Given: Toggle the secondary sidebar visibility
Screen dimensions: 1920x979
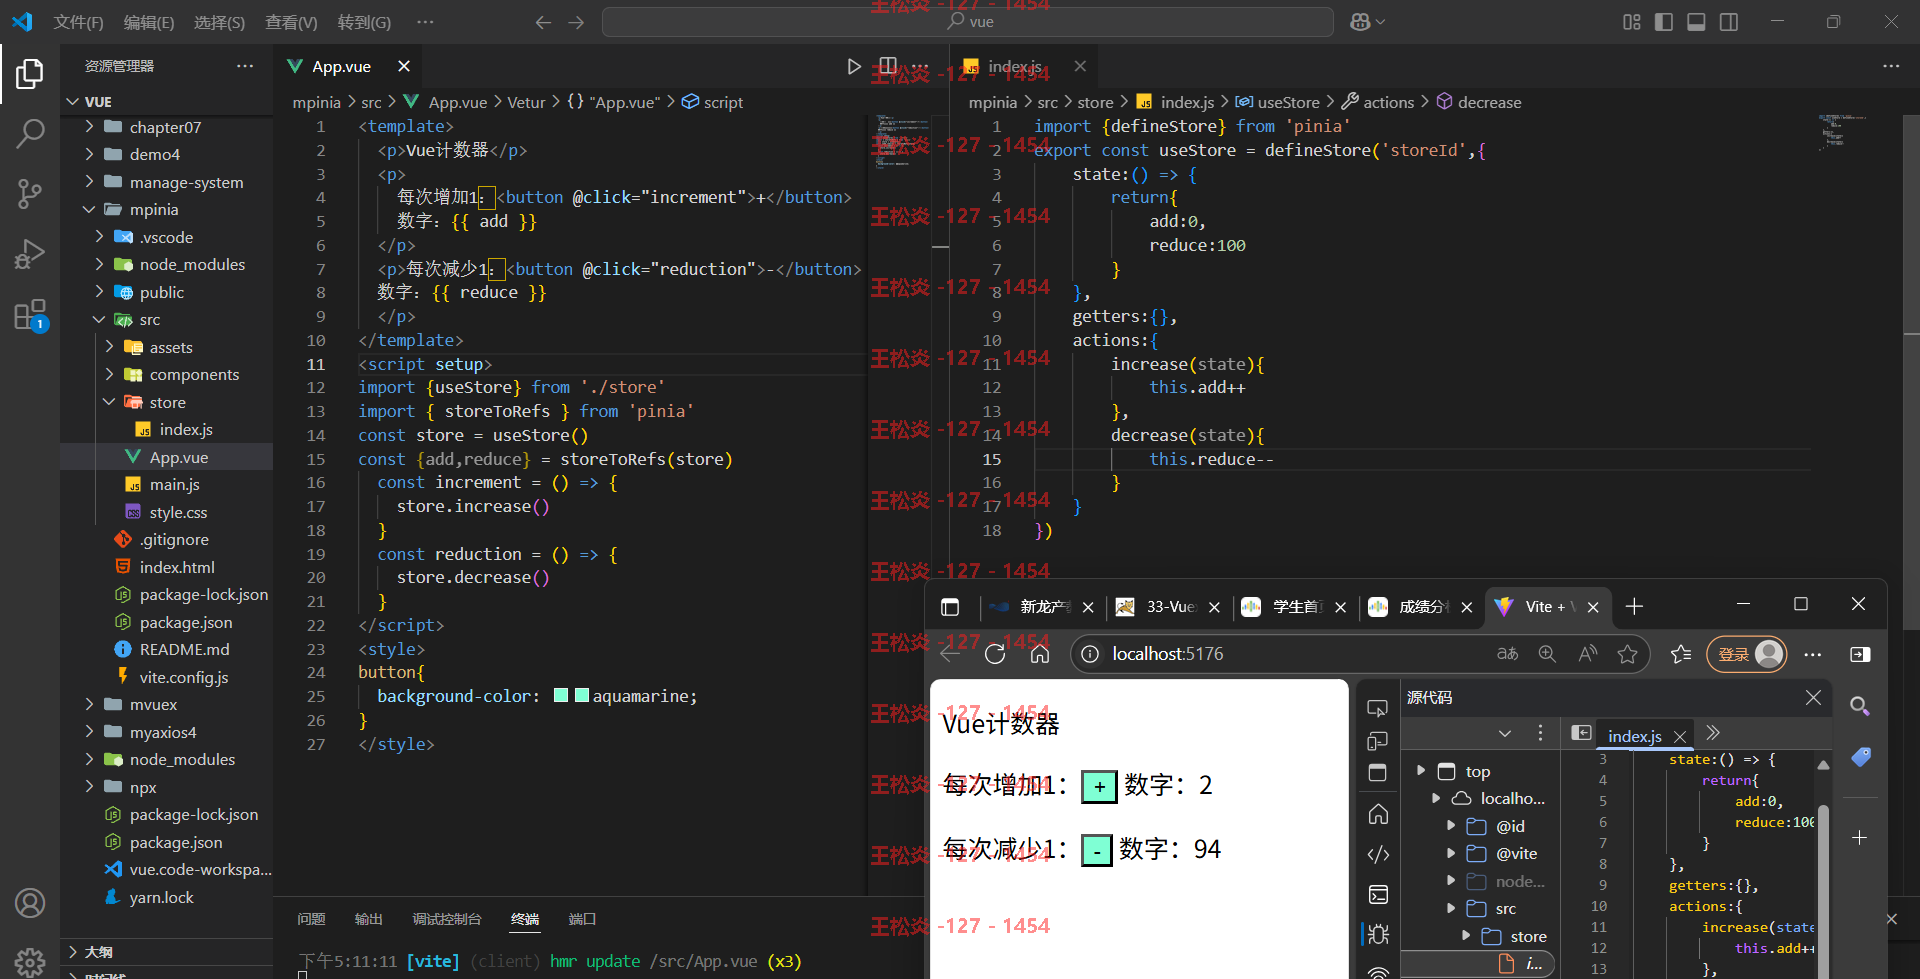Looking at the screenshot, I should click(x=1729, y=22).
